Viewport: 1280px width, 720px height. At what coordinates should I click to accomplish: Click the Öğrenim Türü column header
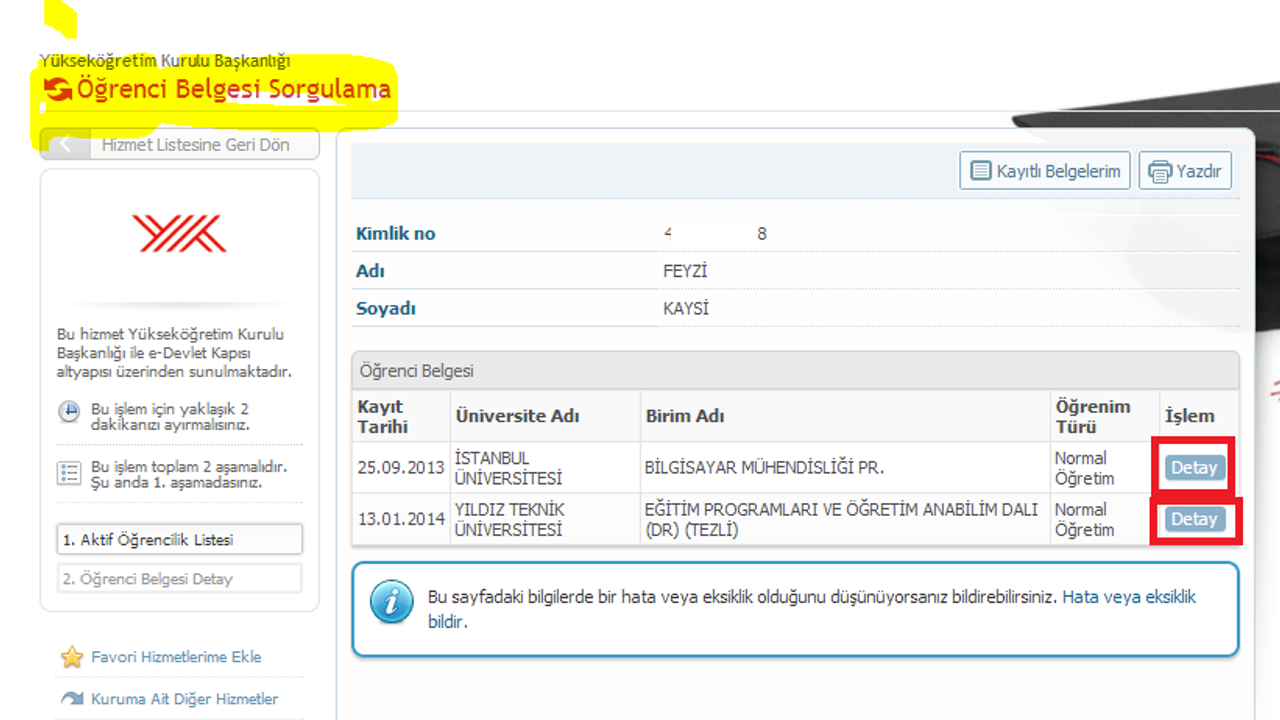point(1092,416)
